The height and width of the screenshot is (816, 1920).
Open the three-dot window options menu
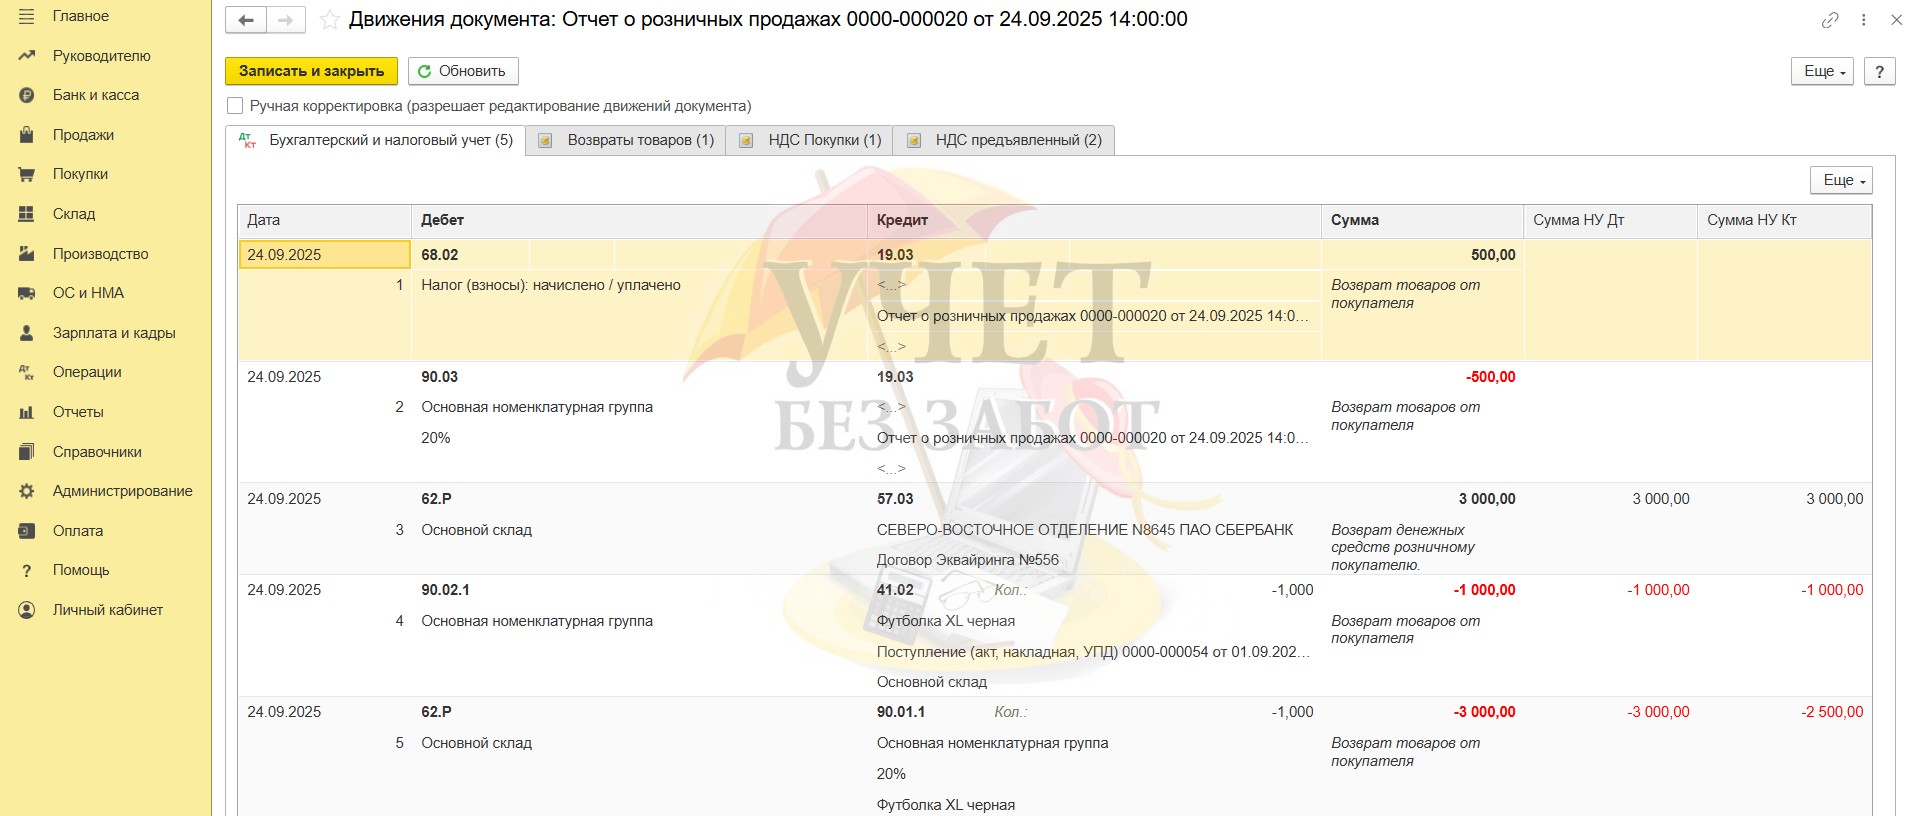pos(1864,20)
